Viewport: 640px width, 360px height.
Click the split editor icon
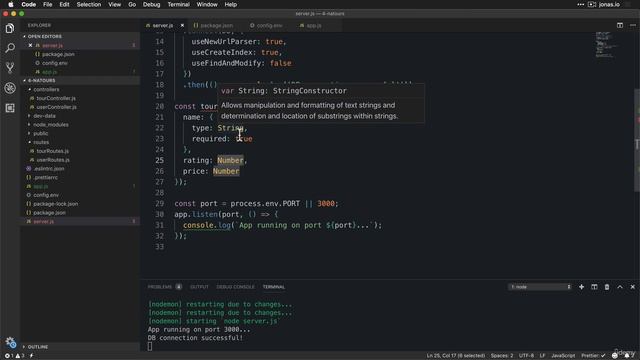coord(620,25)
